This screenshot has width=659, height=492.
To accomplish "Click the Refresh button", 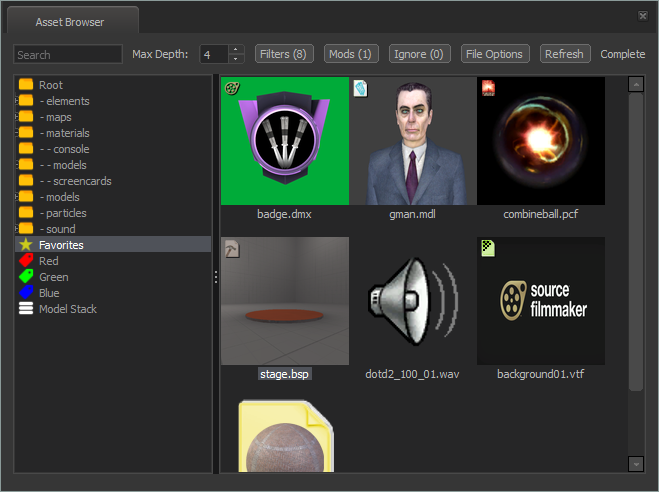I will (564, 54).
